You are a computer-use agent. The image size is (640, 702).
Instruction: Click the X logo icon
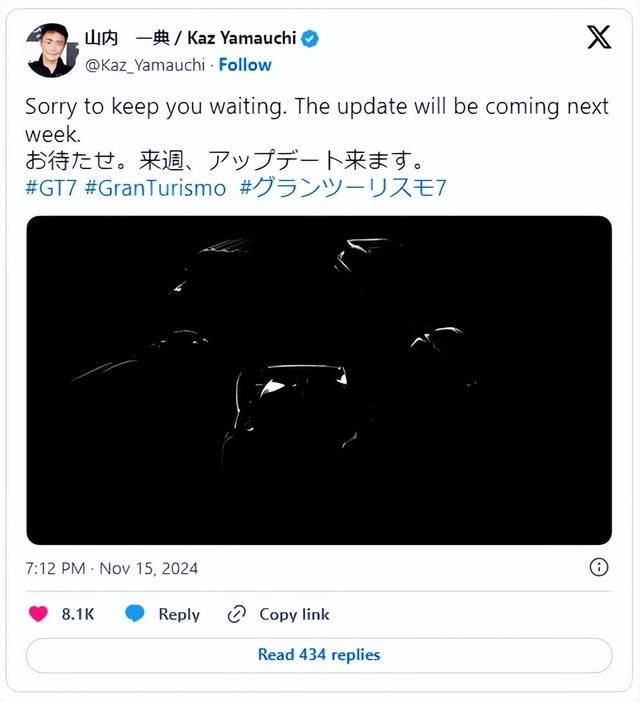[x=599, y=38]
